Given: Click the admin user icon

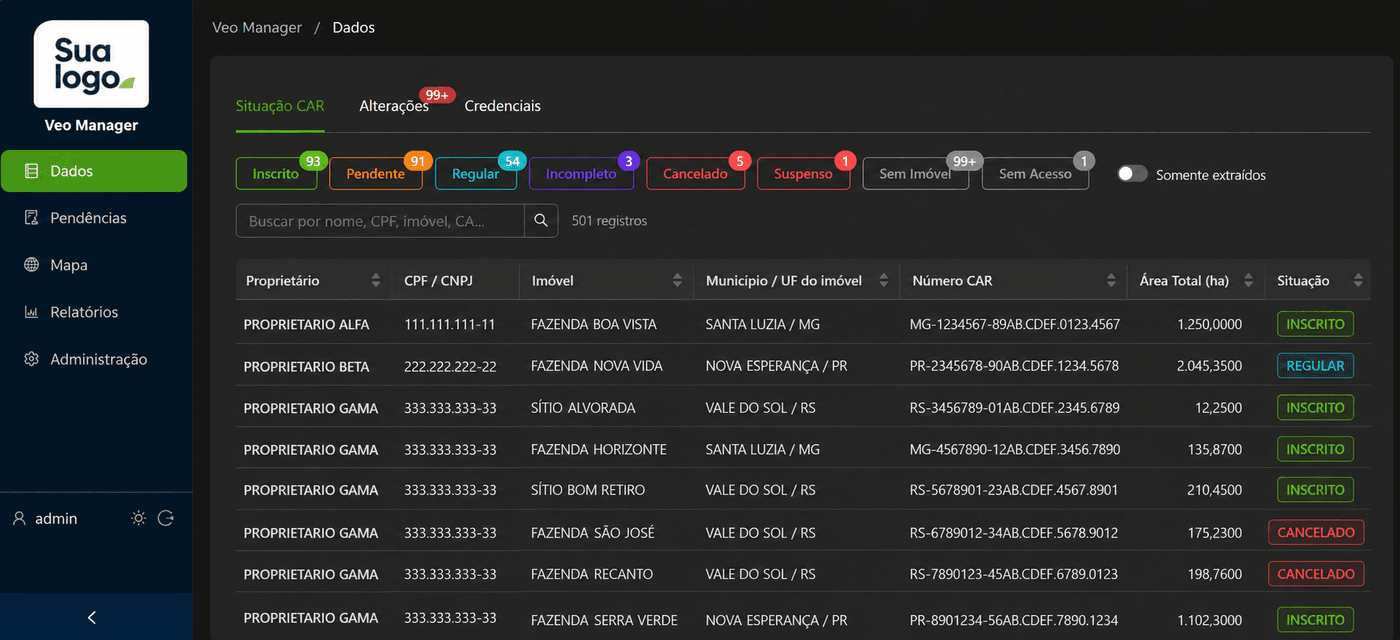Looking at the screenshot, I should point(19,519).
